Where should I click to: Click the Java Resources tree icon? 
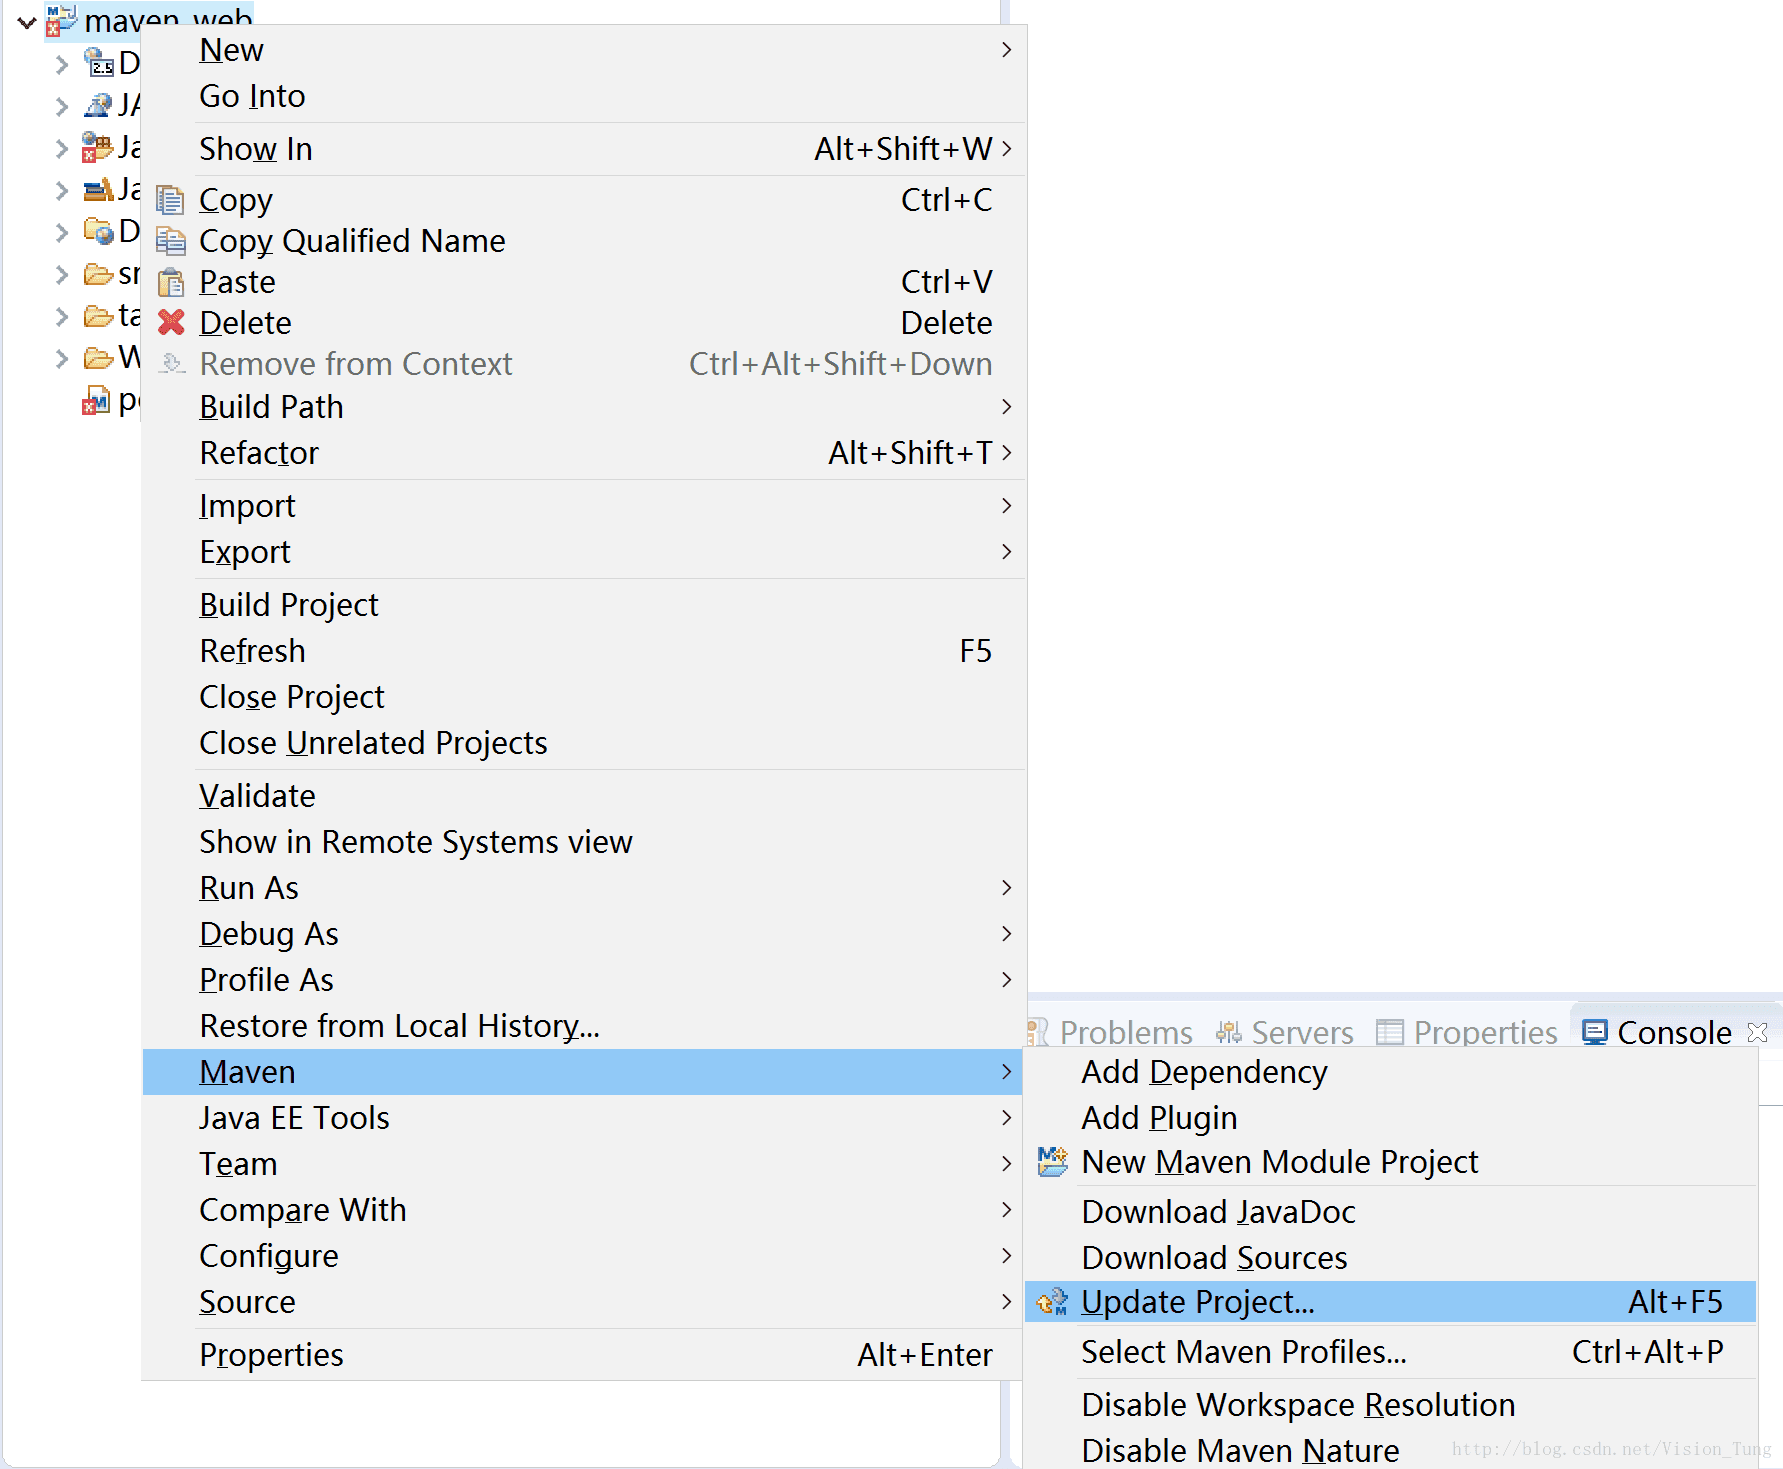97,147
